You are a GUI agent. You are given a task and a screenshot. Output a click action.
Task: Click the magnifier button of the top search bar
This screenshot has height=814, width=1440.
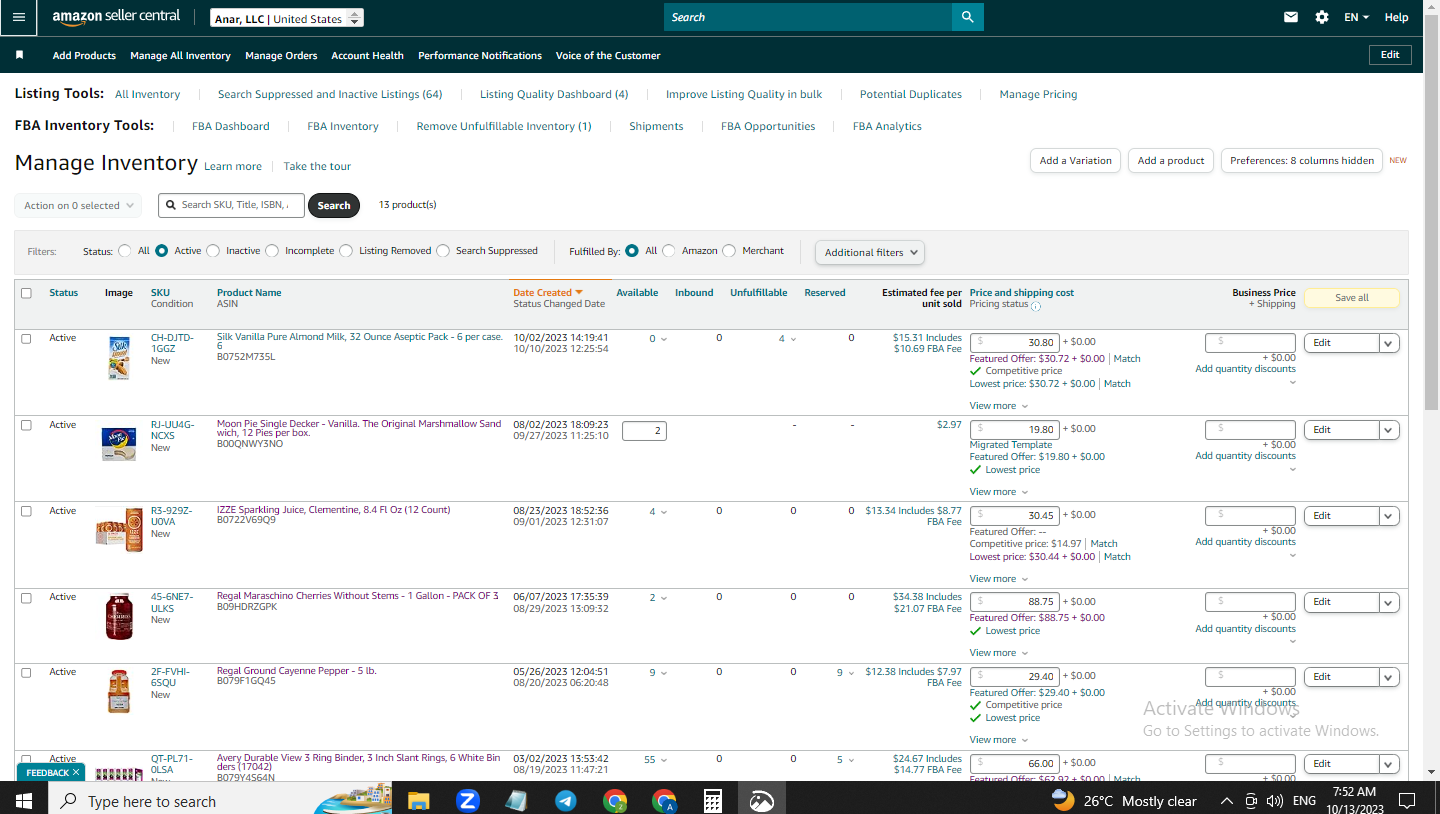(x=967, y=17)
